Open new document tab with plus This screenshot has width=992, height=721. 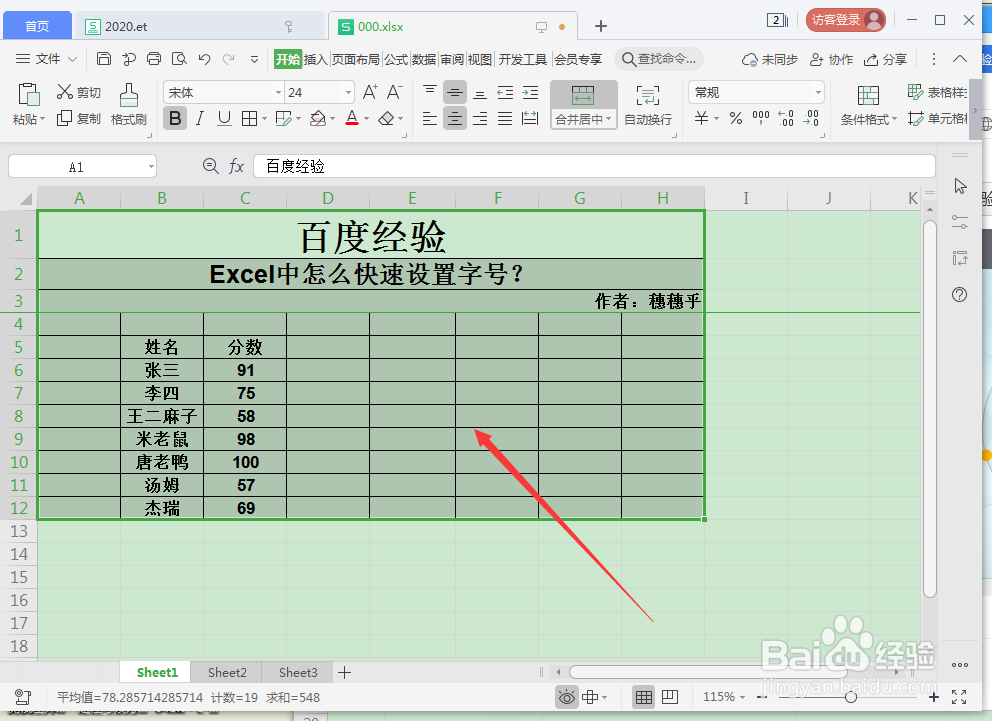[601, 26]
